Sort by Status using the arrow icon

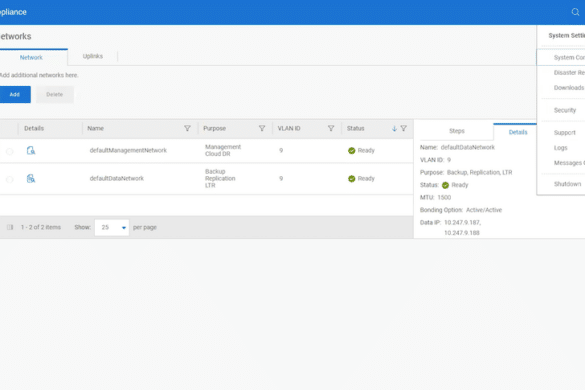pyautogui.click(x=394, y=128)
